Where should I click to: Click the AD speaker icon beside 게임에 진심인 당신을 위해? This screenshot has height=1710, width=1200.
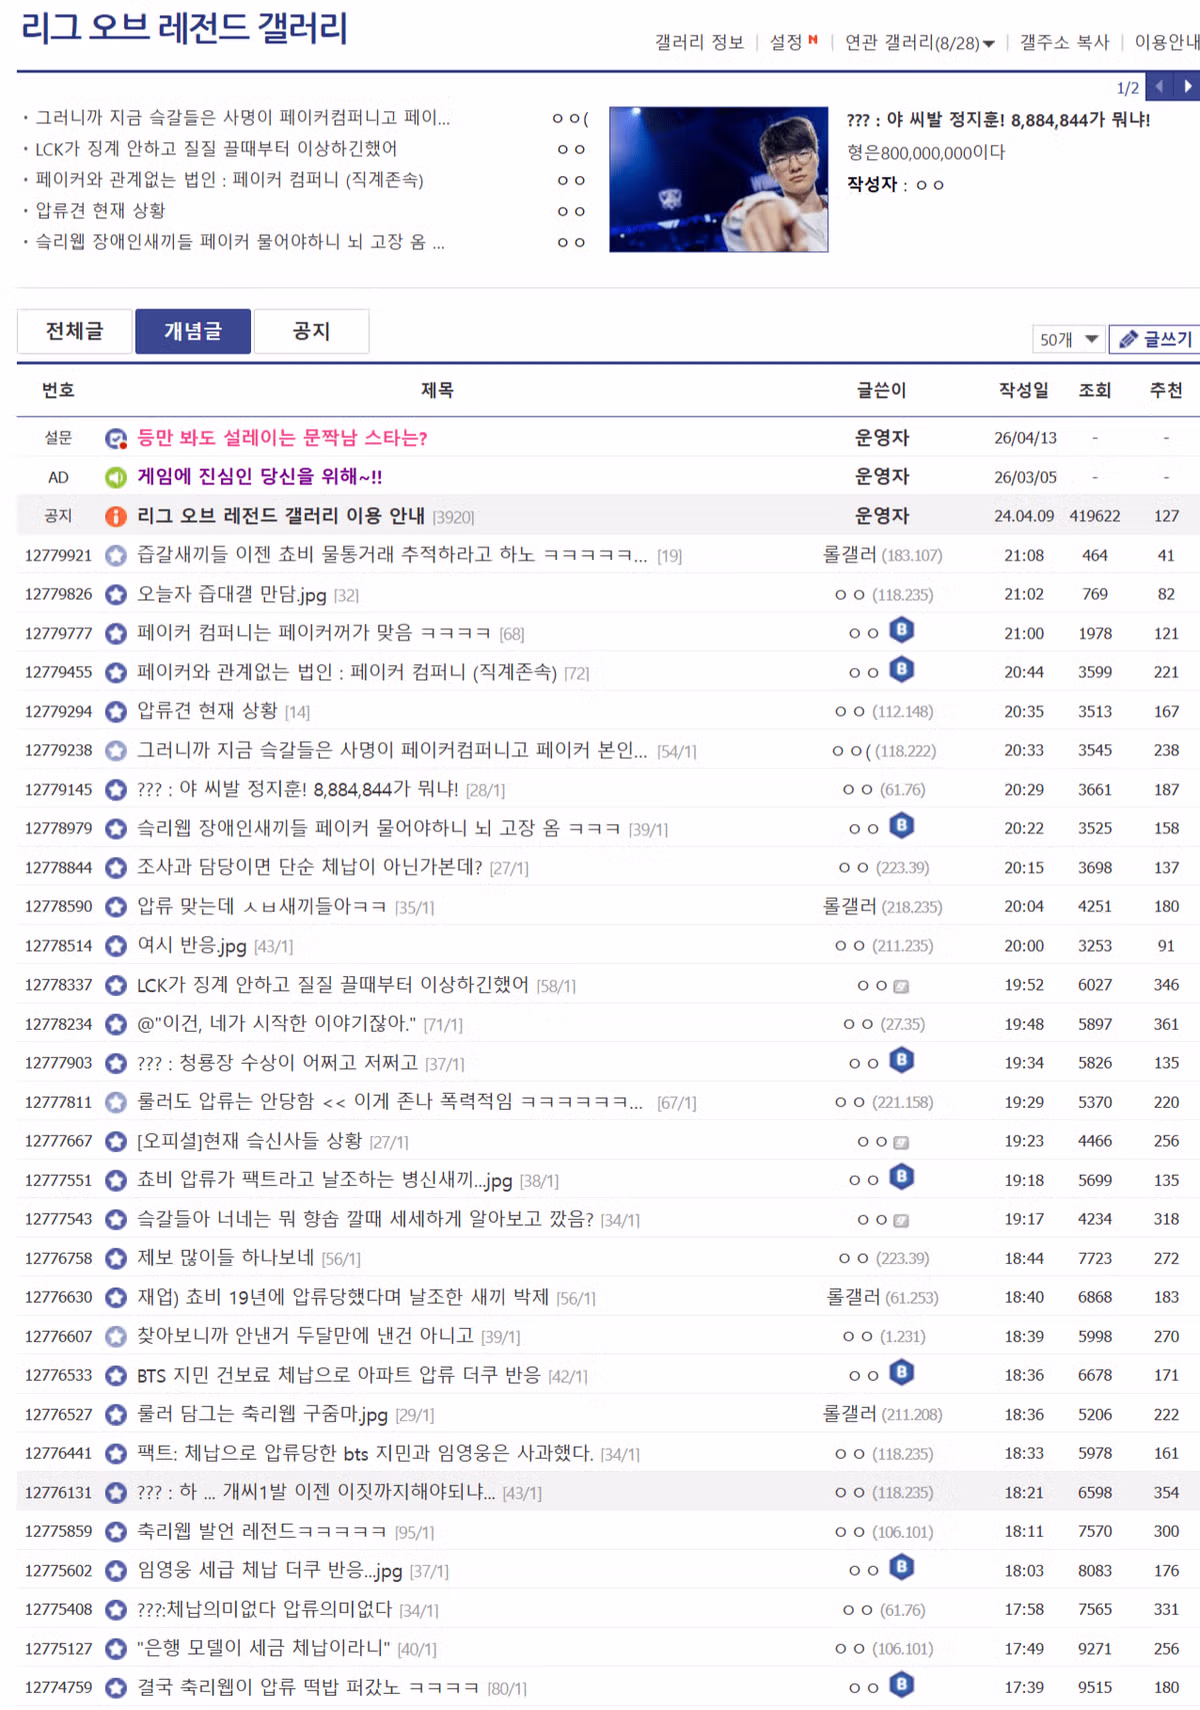116,477
